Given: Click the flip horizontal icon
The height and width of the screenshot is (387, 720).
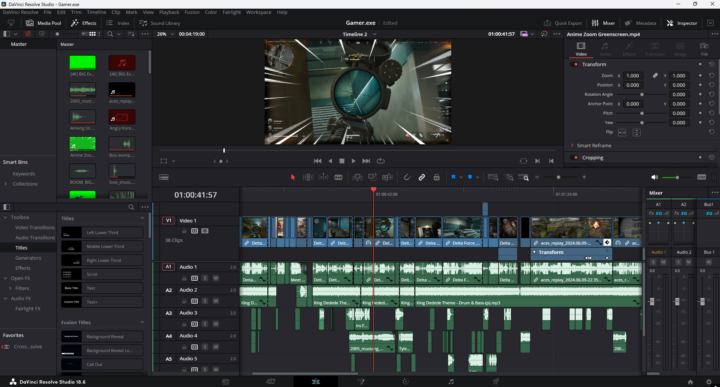Looking at the screenshot, I should 622,133.
